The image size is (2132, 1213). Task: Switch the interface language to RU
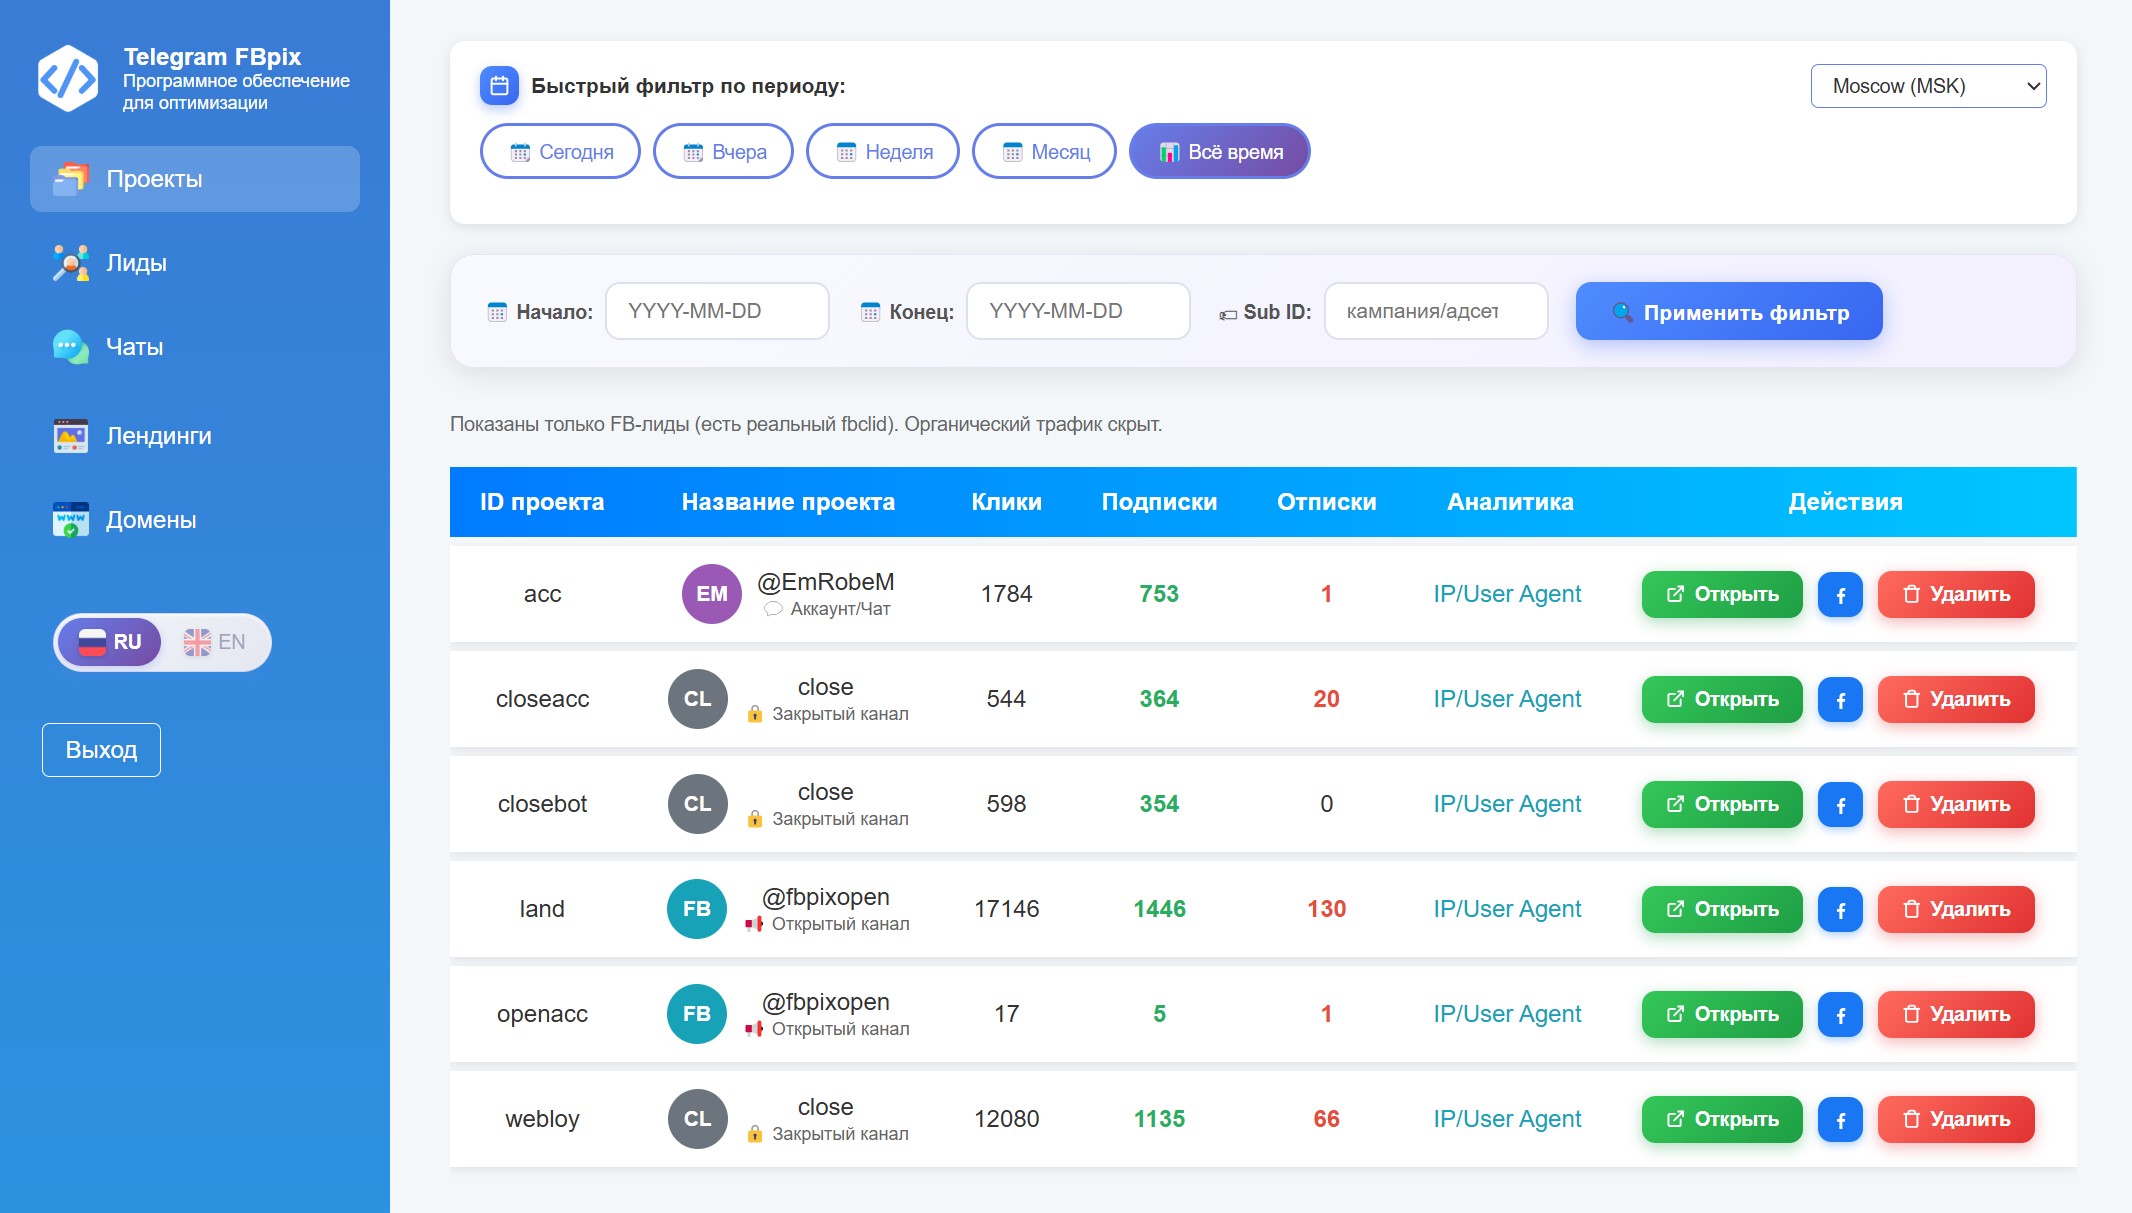click(110, 642)
